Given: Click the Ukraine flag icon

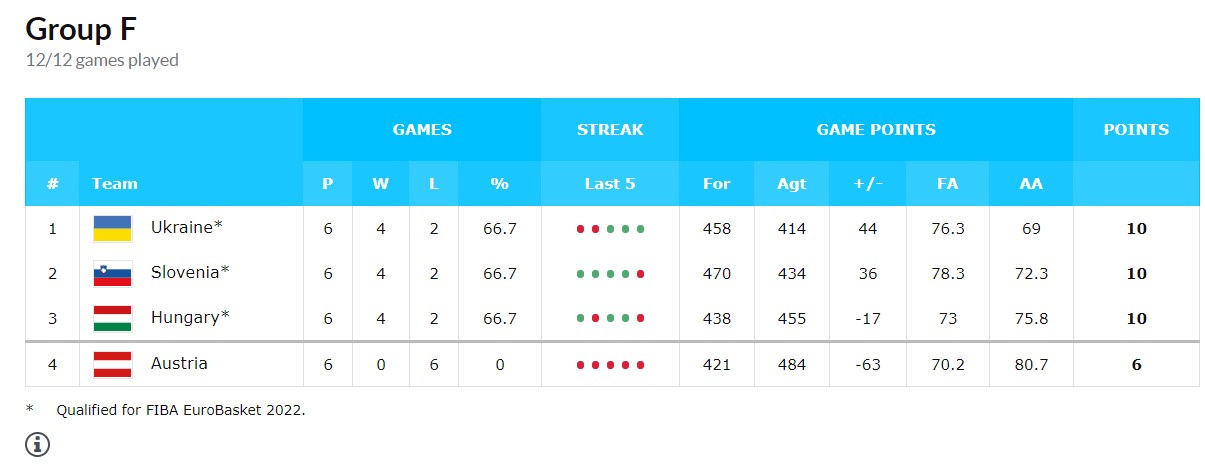Looking at the screenshot, I should click(x=113, y=228).
